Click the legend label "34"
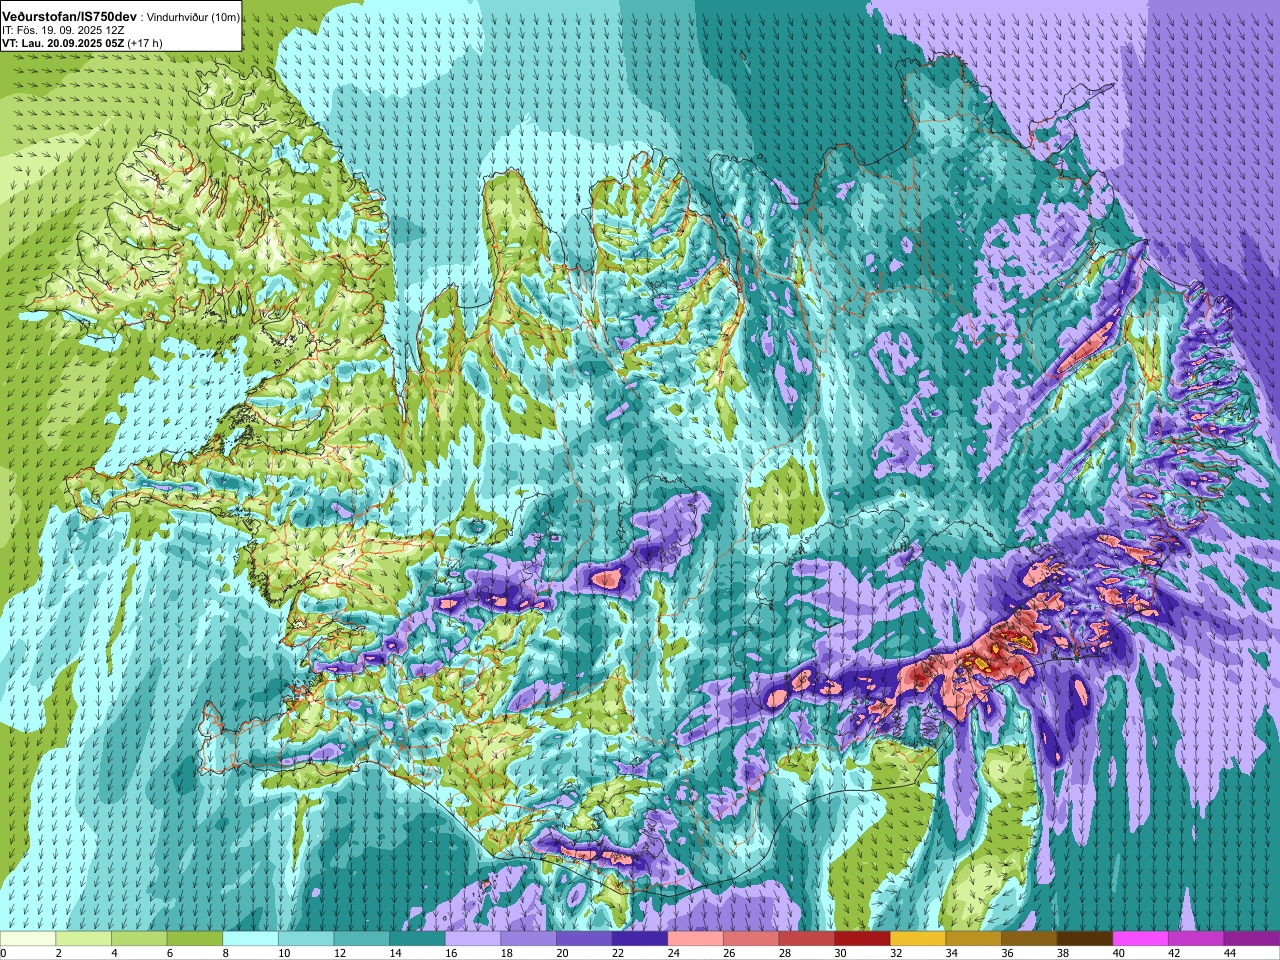This screenshot has height=960, width=1280. (951, 954)
